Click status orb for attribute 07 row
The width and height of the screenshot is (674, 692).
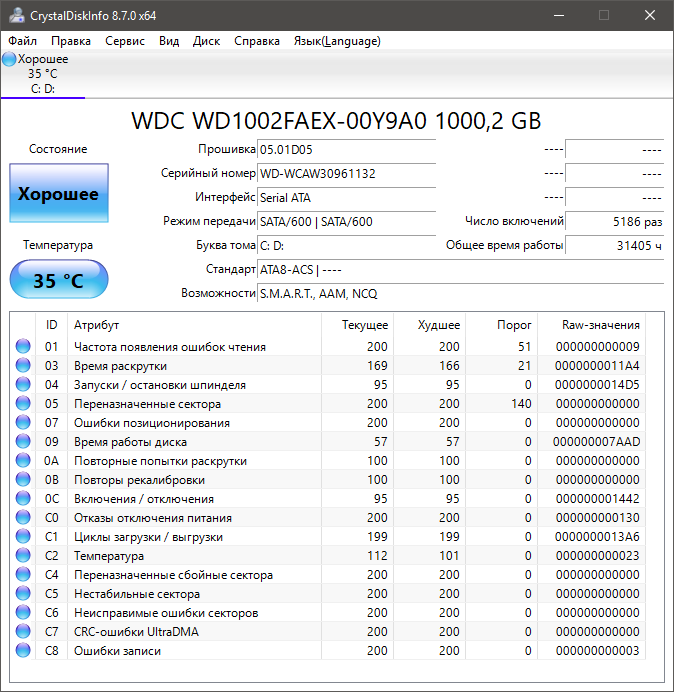point(23,422)
